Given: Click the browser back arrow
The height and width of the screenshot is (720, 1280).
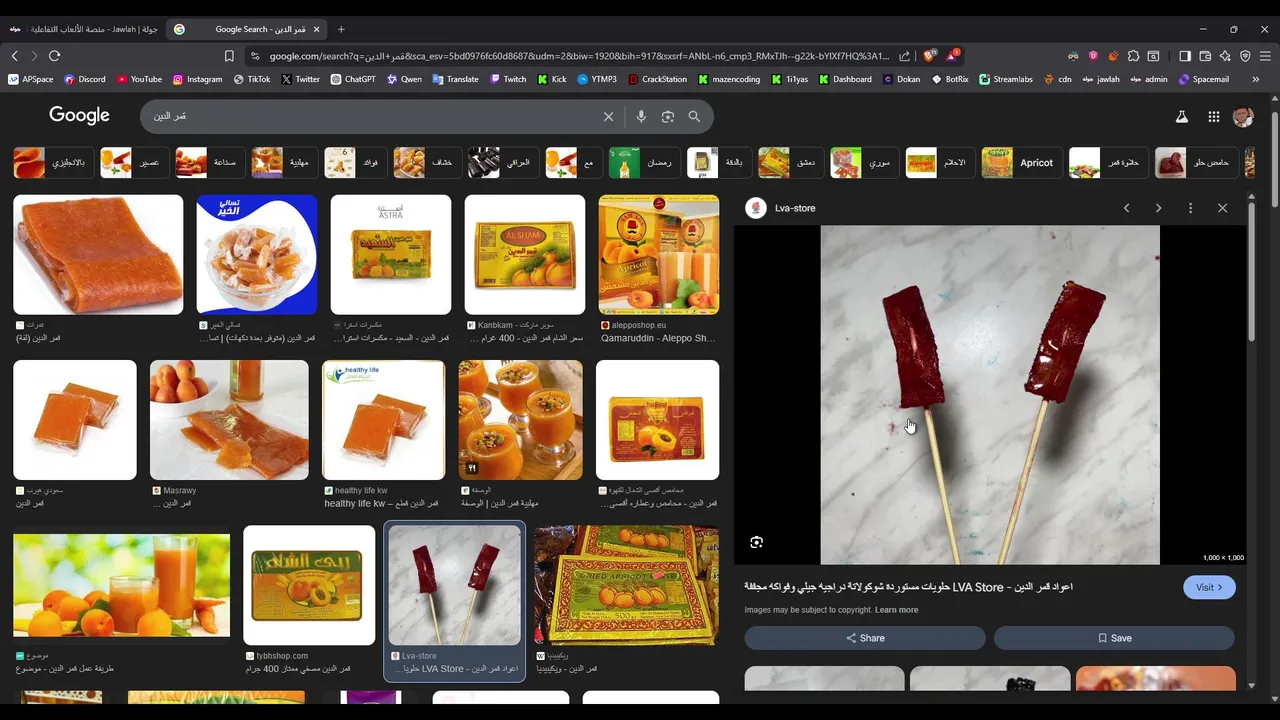Looking at the screenshot, I should tap(14, 56).
